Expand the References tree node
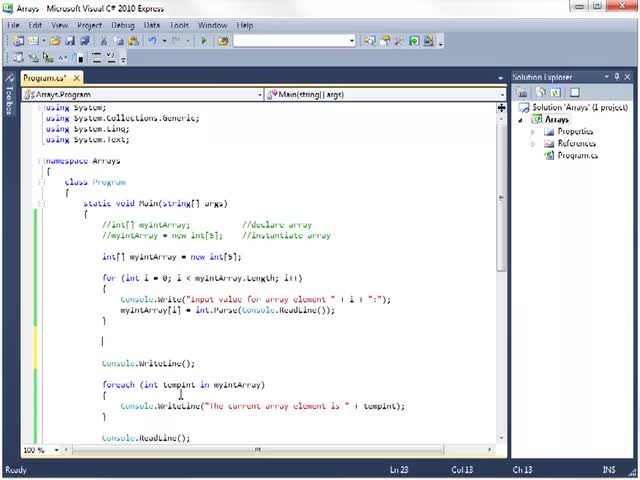Viewport: 640px width, 480px height. coord(534,144)
